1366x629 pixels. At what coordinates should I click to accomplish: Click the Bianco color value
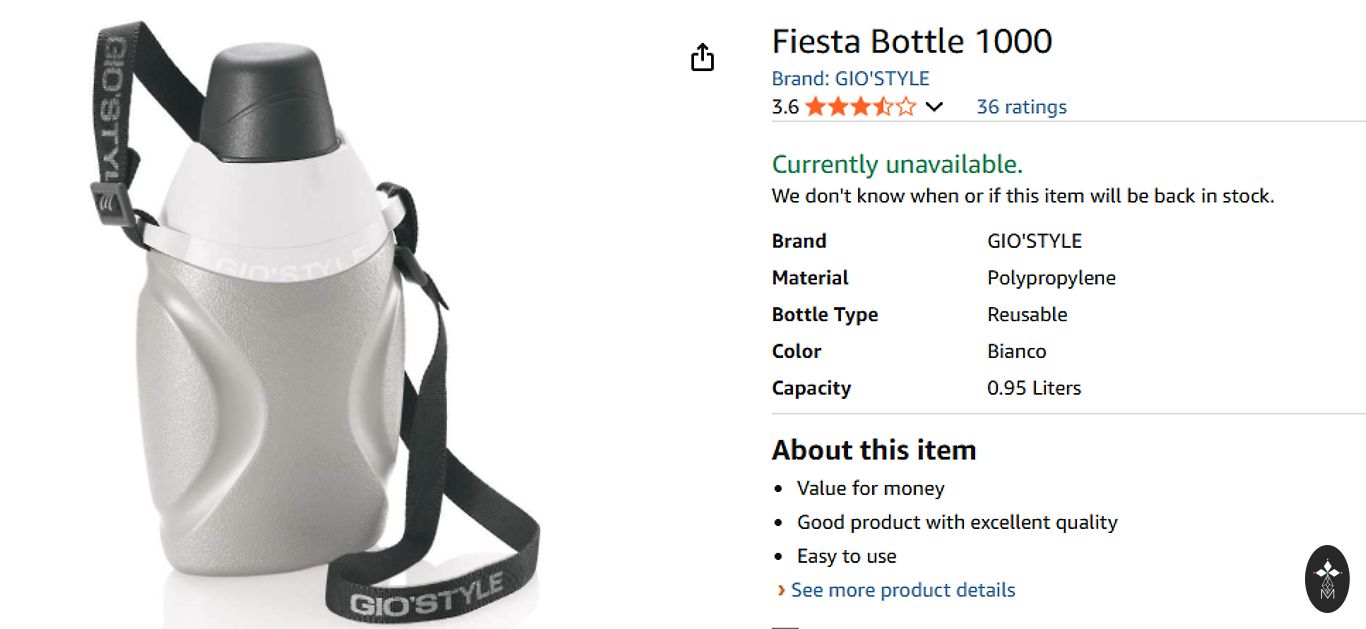[x=1016, y=351]
